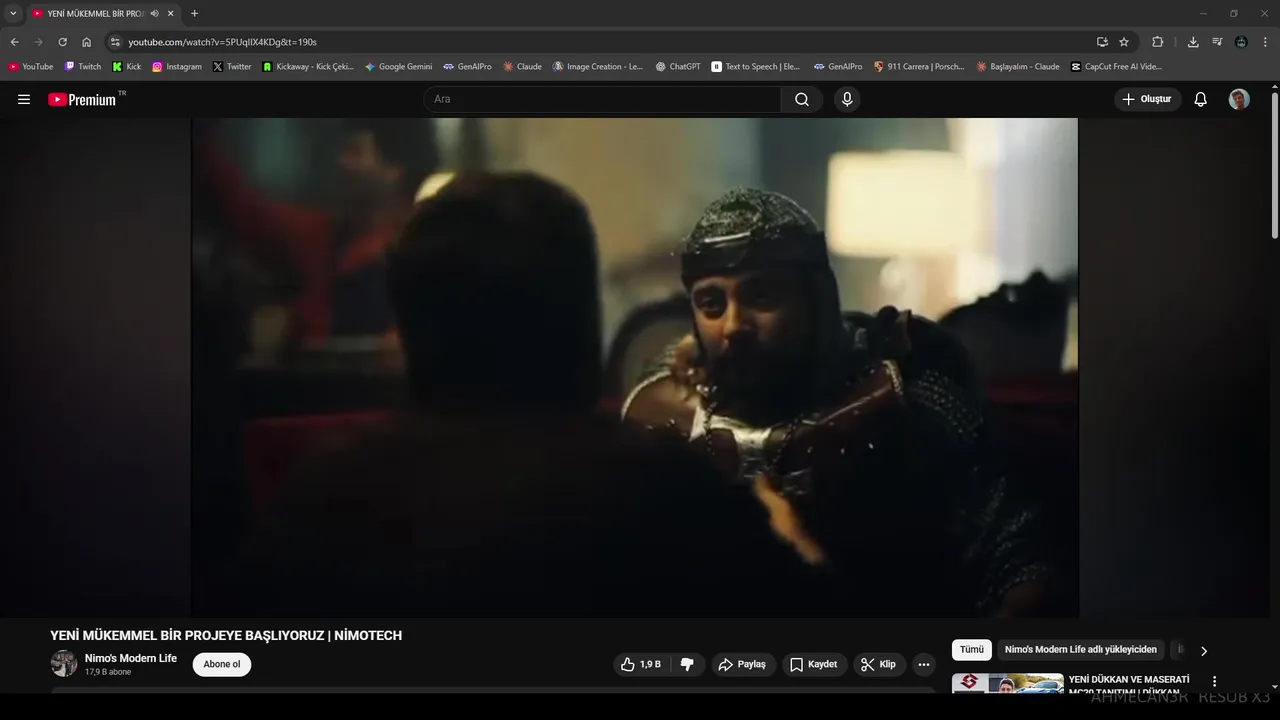Viewport: 1280px width, 720px height.
Task: Open Nimo's Modern Life channel name link
Action: (x=131, y=658)
